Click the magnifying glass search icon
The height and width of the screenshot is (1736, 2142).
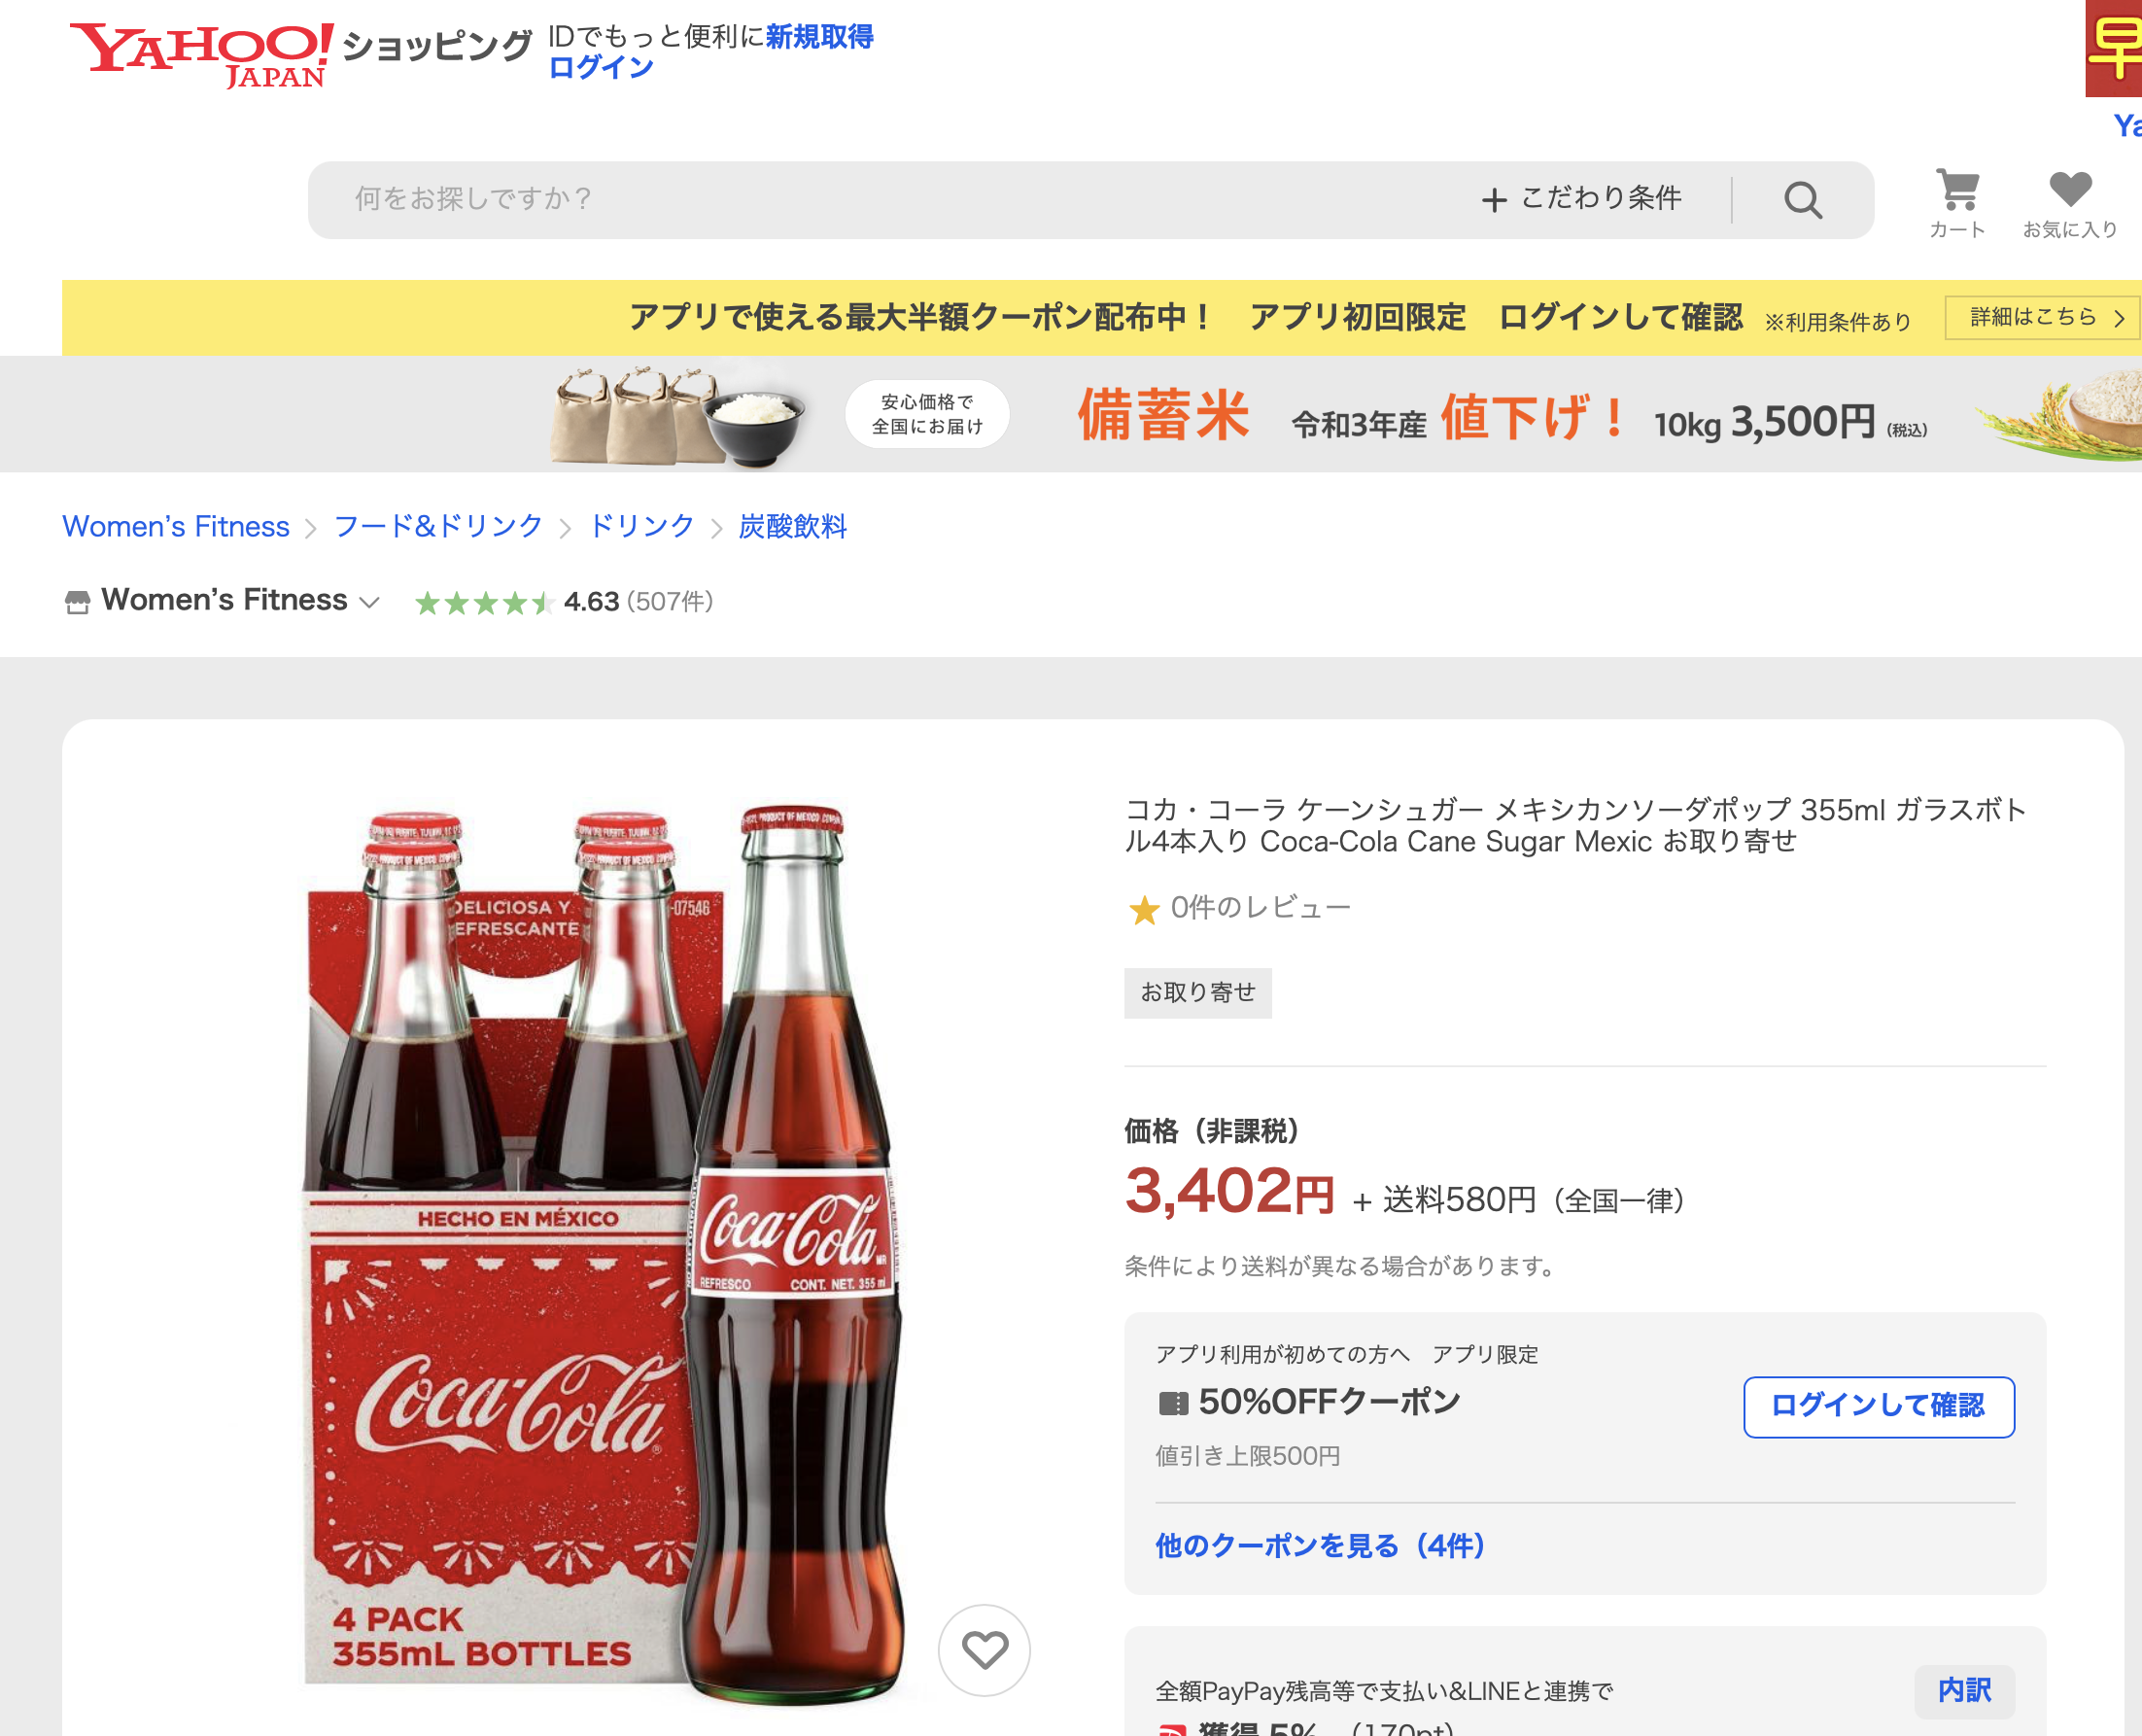[x=1803, y=200]
